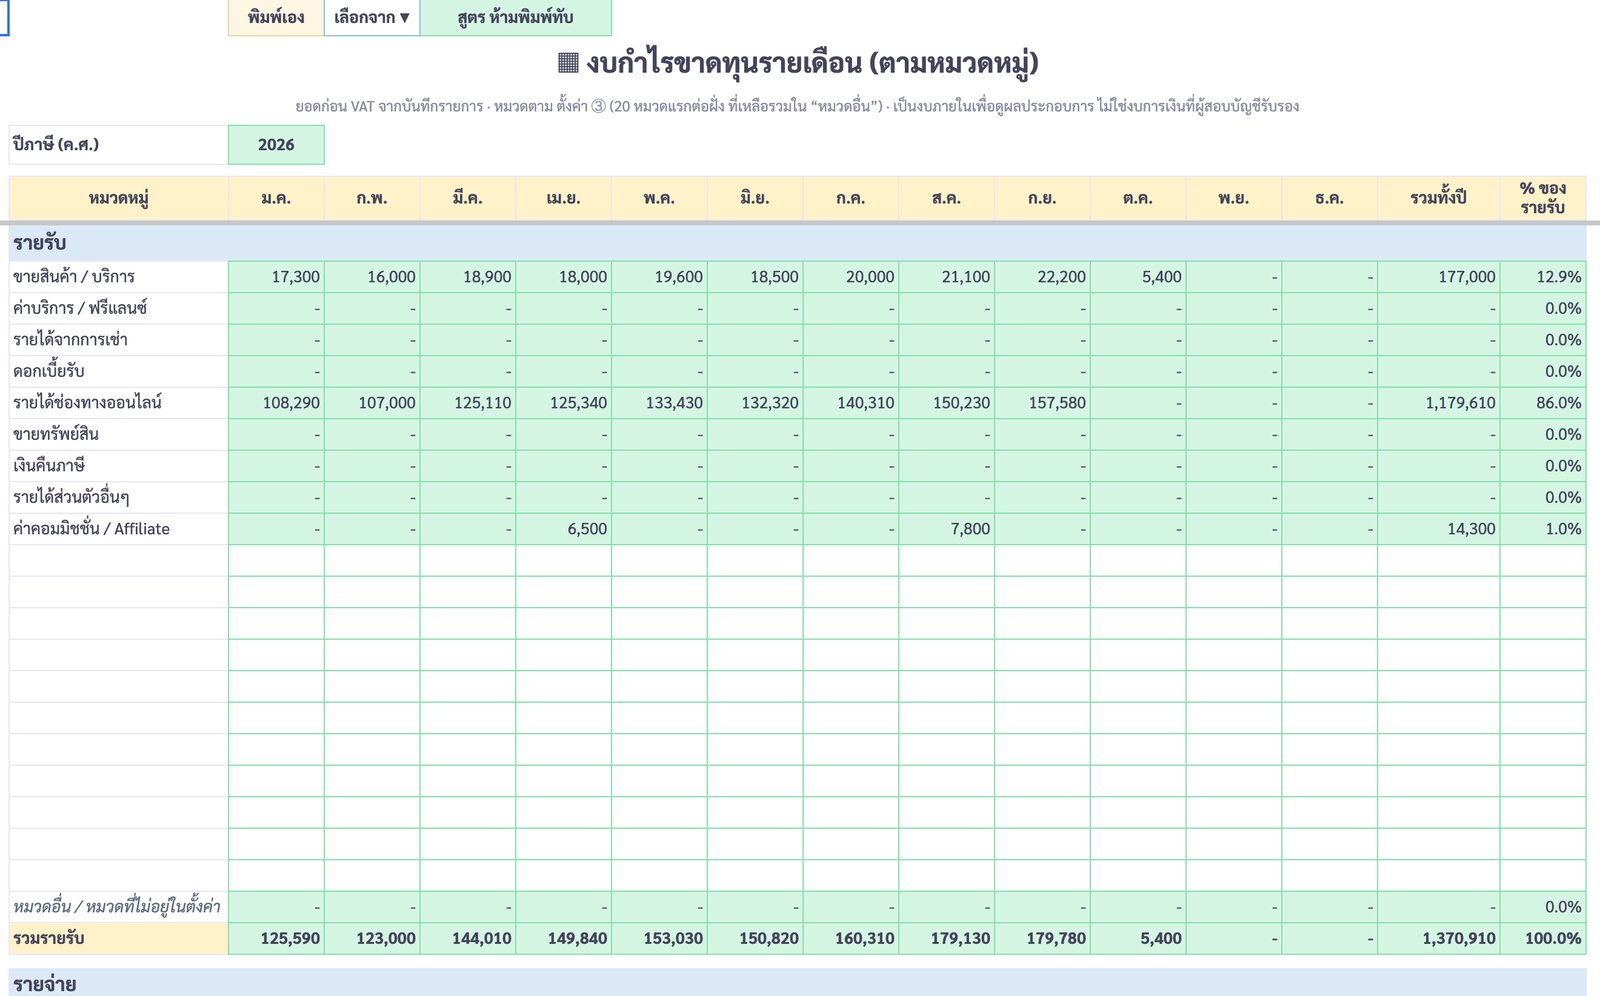The width and height of the screenshot is (1600, 996).
Task: Select the 'ดอกเบี้ยรับ' row label
Action: point(119,371)
